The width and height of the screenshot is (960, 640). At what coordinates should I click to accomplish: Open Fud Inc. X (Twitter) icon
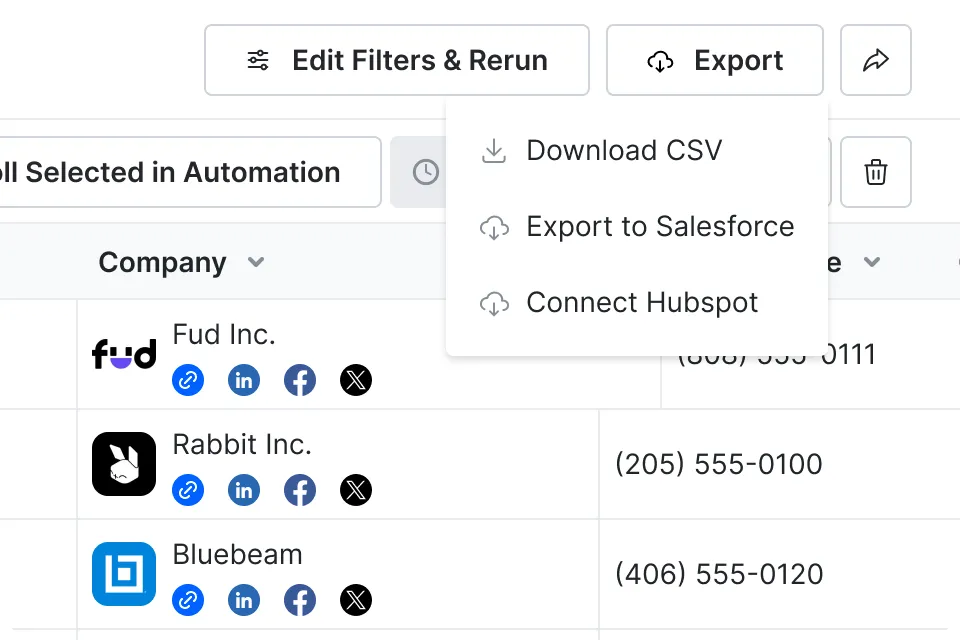coord(356,380)
